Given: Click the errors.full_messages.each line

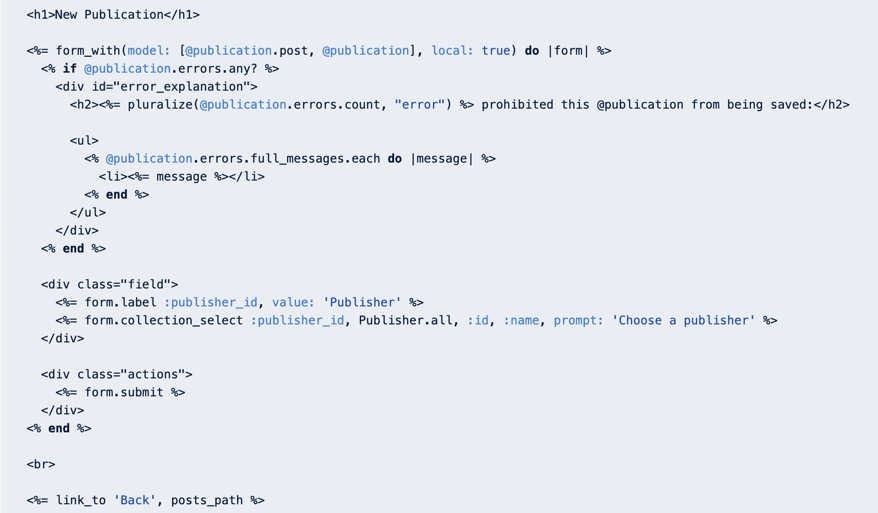Looking at the screenshot, I should [290, 158].
